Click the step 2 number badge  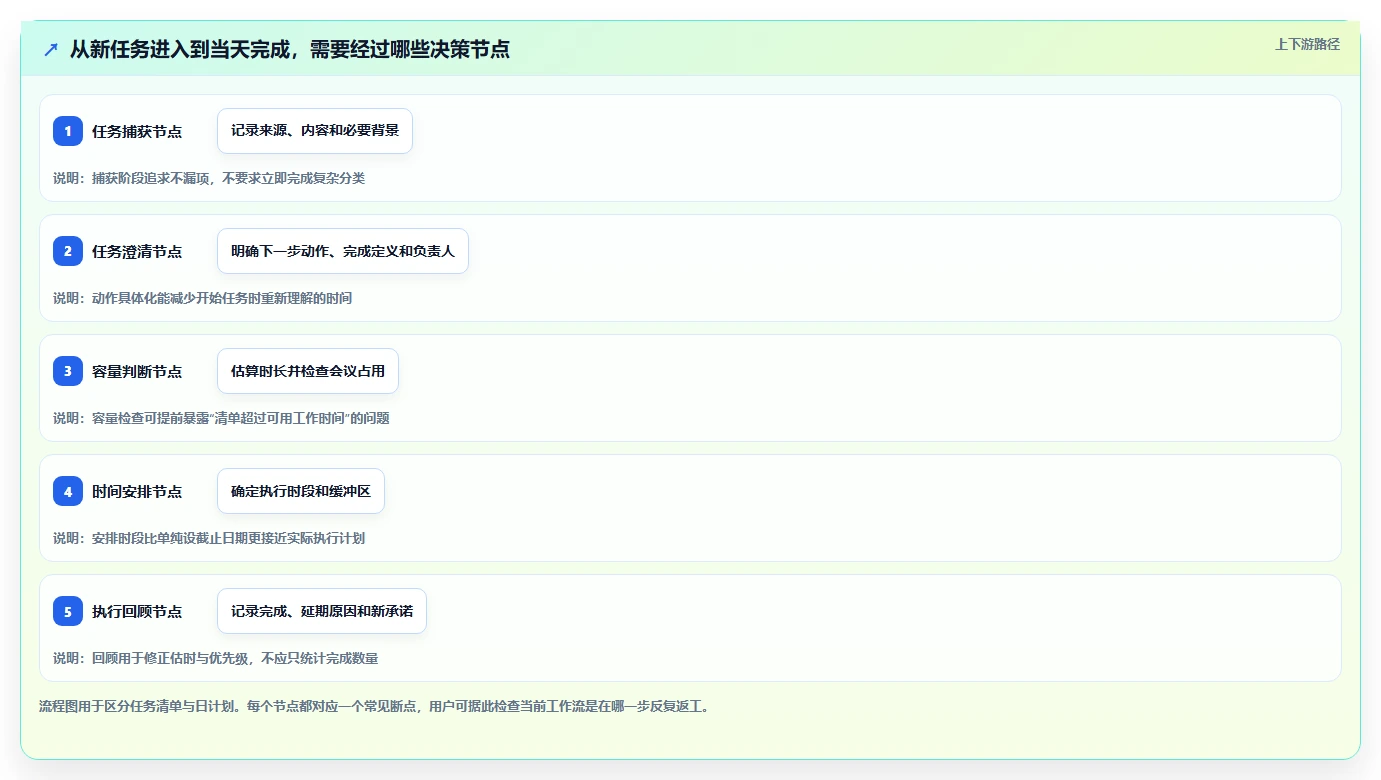[68, 251]
